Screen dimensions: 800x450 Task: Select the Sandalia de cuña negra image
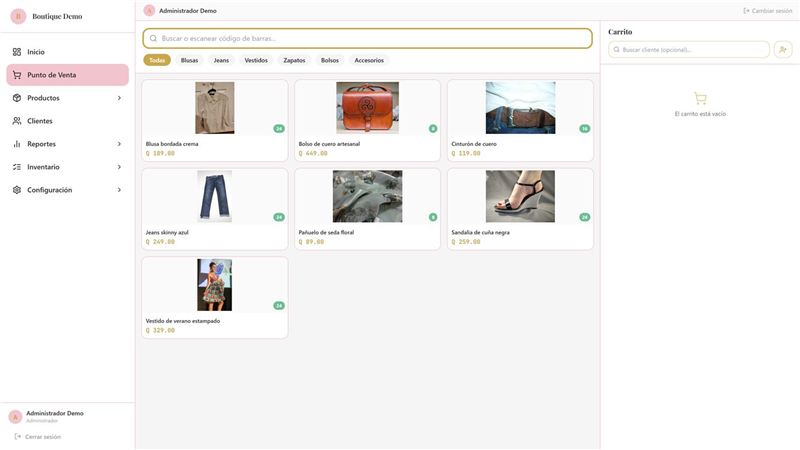[520, 196]
